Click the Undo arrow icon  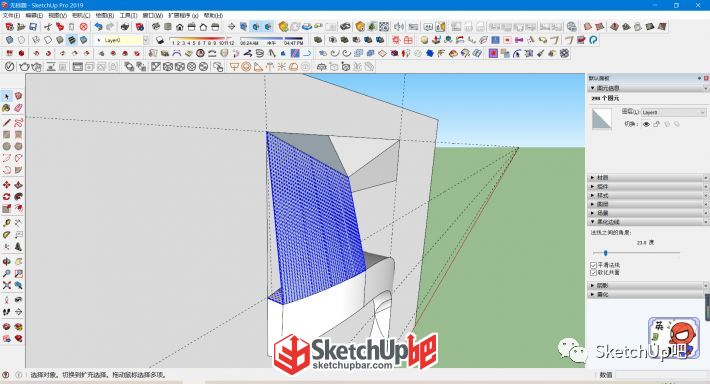click(x=98, y=27)
